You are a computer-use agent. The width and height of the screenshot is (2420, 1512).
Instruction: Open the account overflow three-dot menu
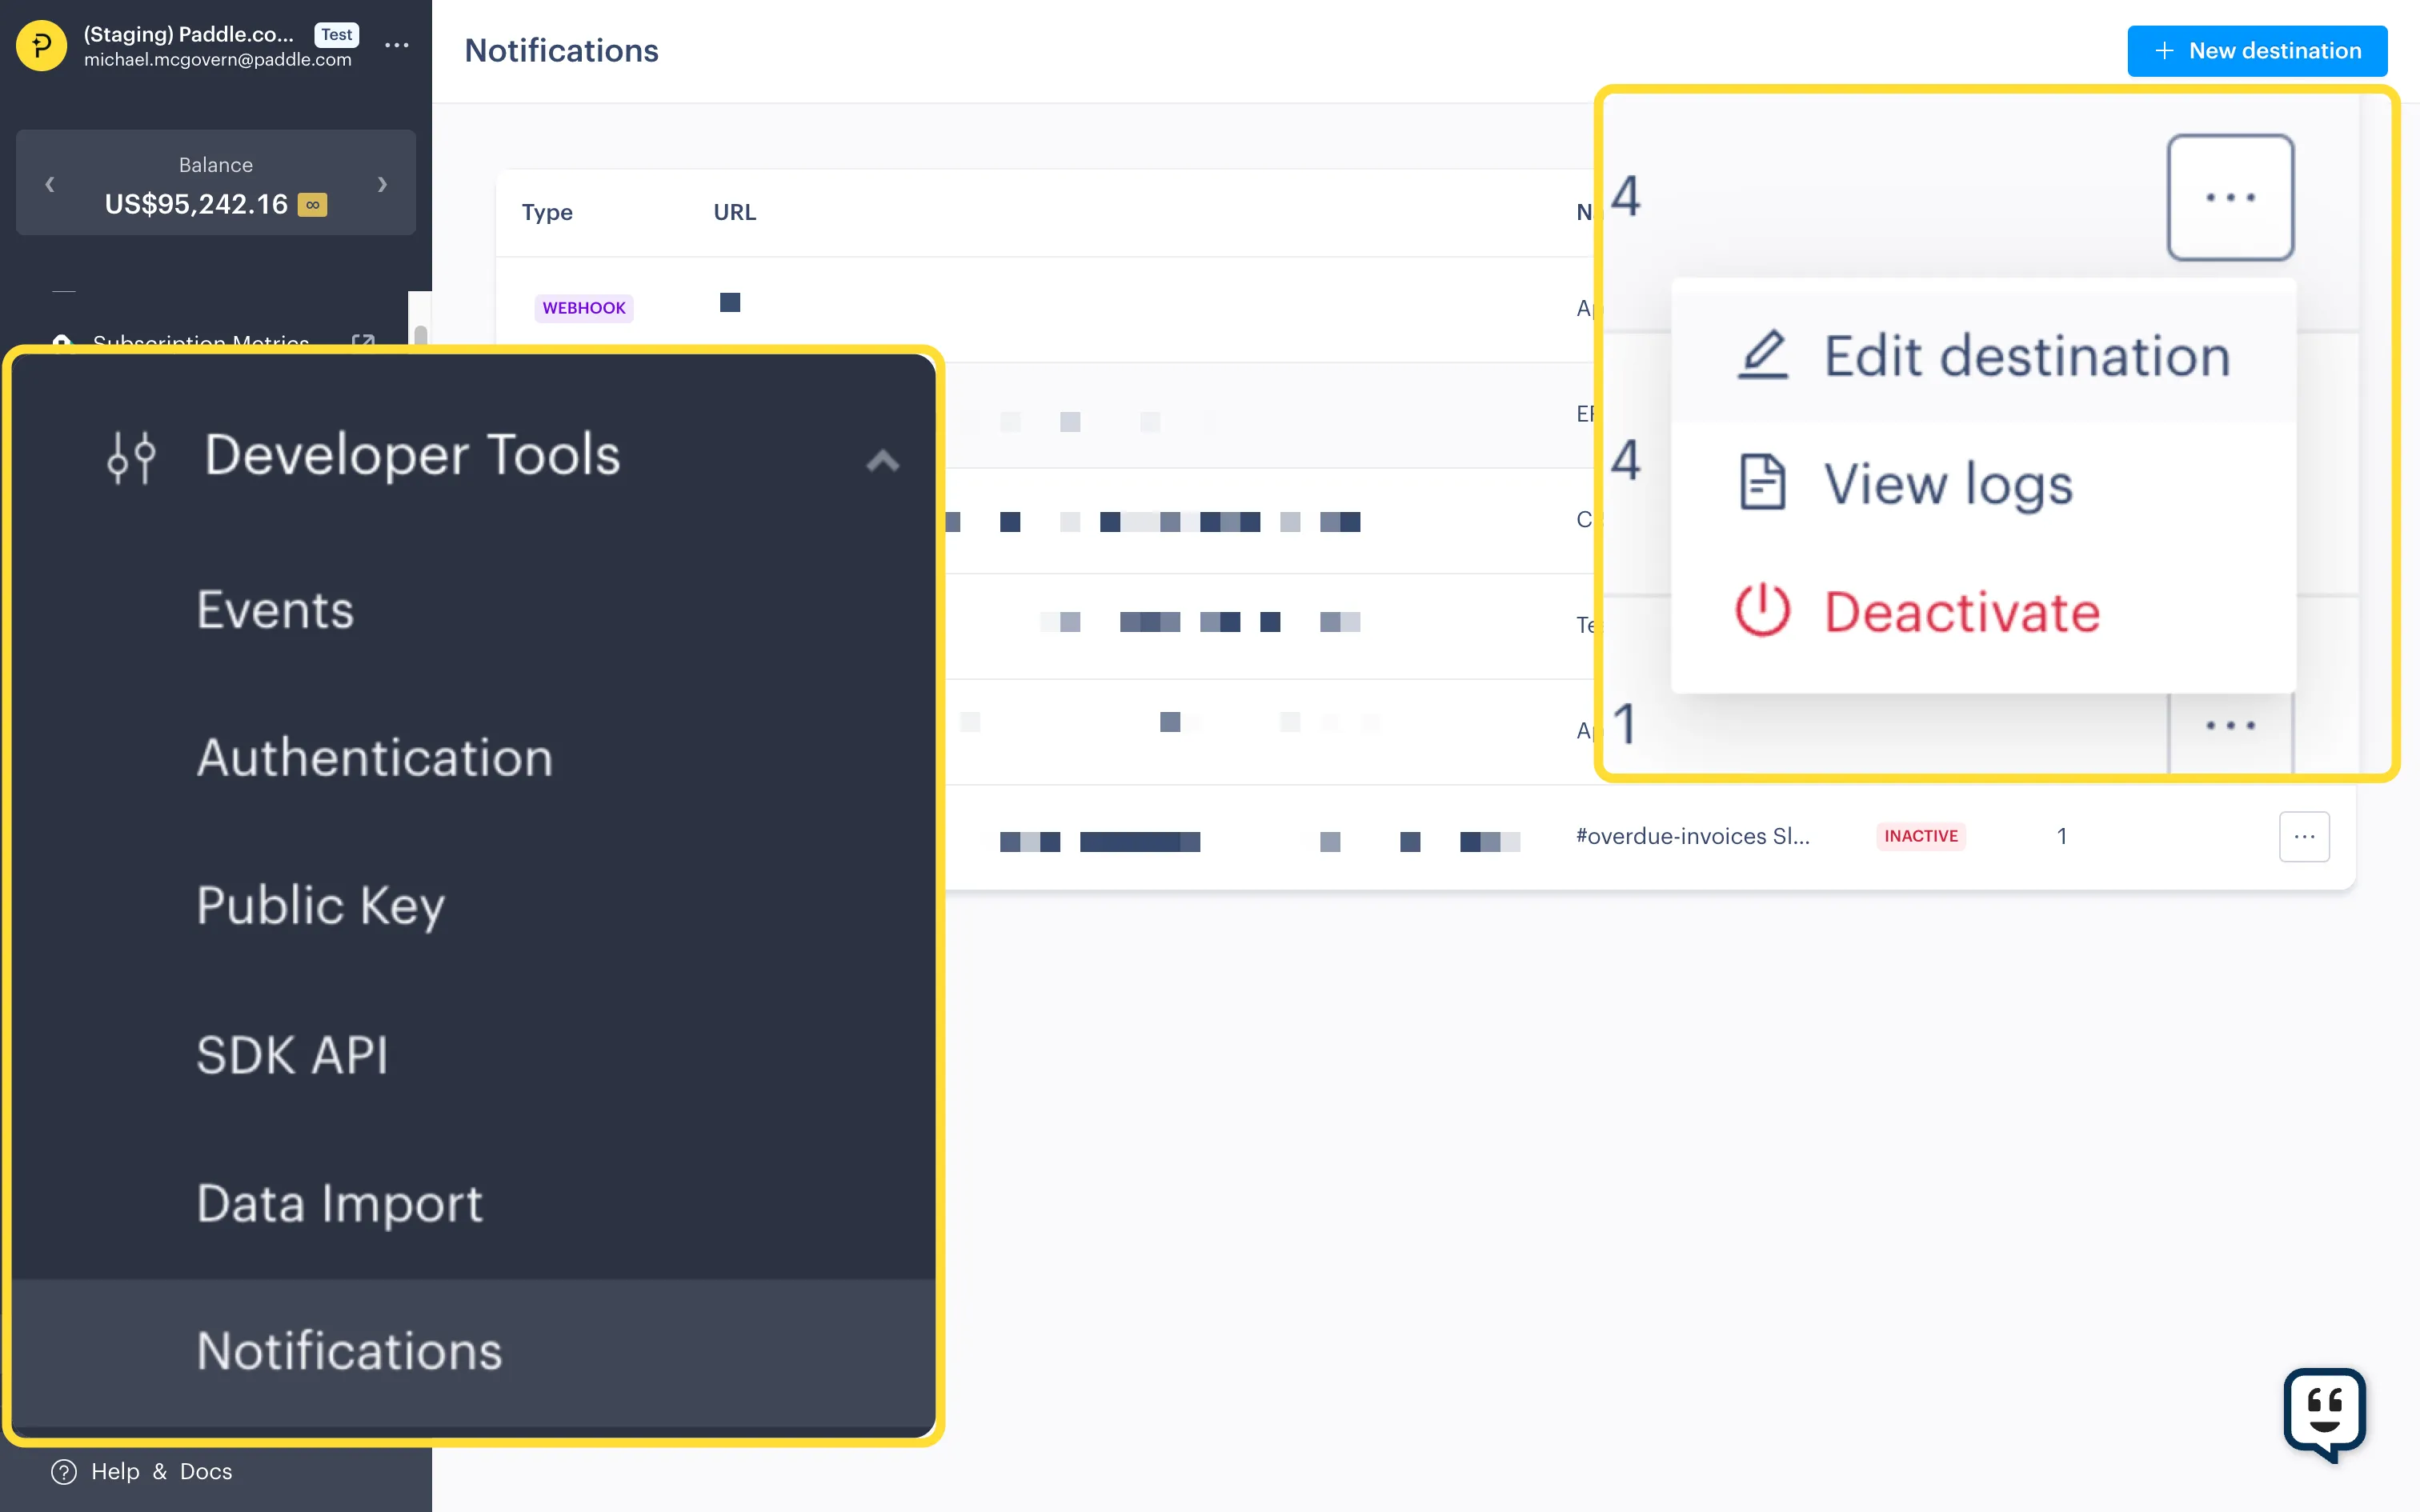tap(397, 45)
